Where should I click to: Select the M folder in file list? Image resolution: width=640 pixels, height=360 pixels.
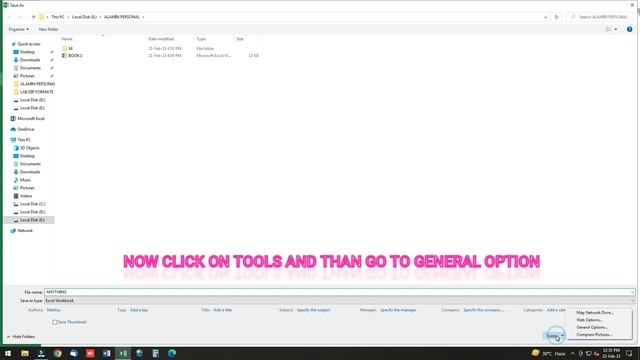click(x=70, y=49)
